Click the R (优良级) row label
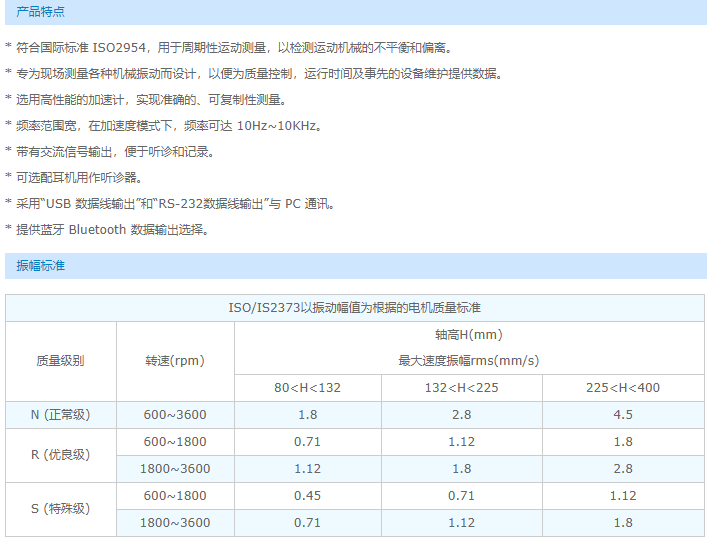The width and height of the screenshot is (712, 543). 60,455
